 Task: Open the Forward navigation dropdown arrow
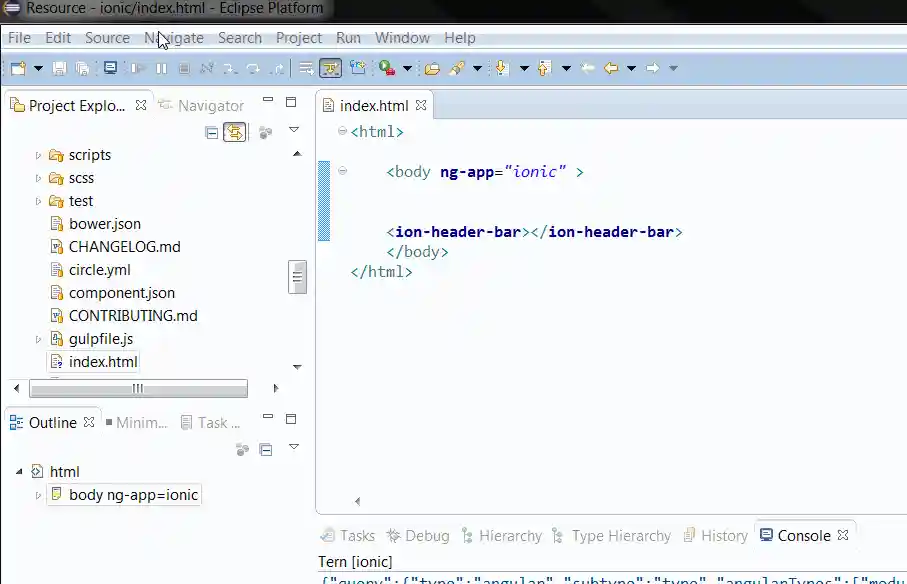pos(673,68)
